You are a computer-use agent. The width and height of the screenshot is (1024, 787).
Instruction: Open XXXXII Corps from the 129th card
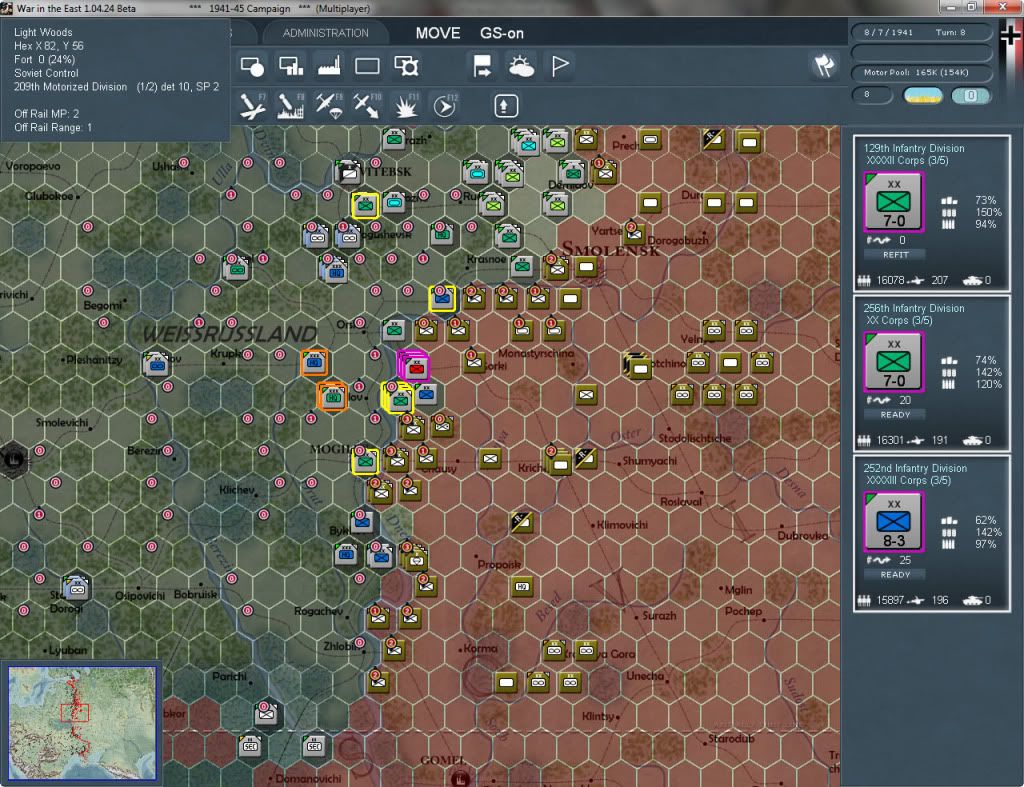[x=907, y=161]
